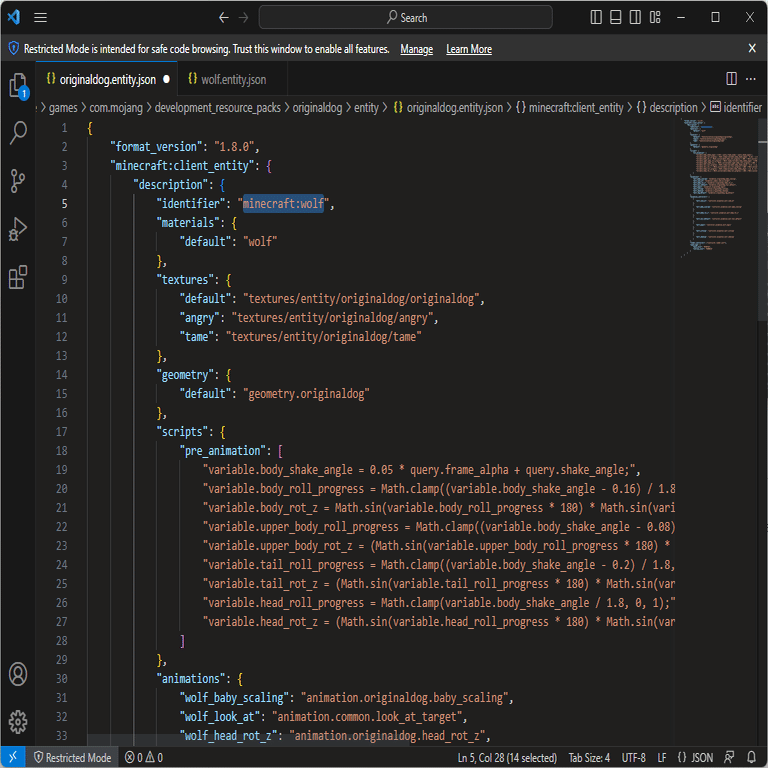The width and height of the screenshot is (768, 768).
Task: Click "materials" key on line 6
Action: (188, 223)
